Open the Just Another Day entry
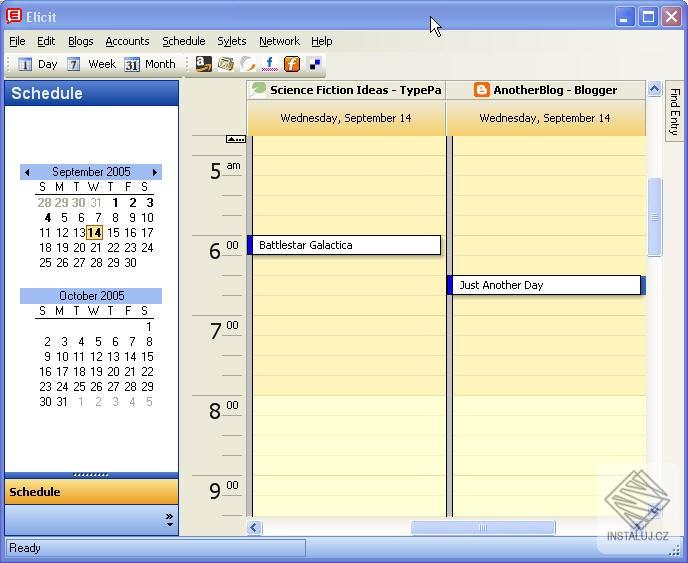Viewport: 688px width, 563px height. pos(546,285)
